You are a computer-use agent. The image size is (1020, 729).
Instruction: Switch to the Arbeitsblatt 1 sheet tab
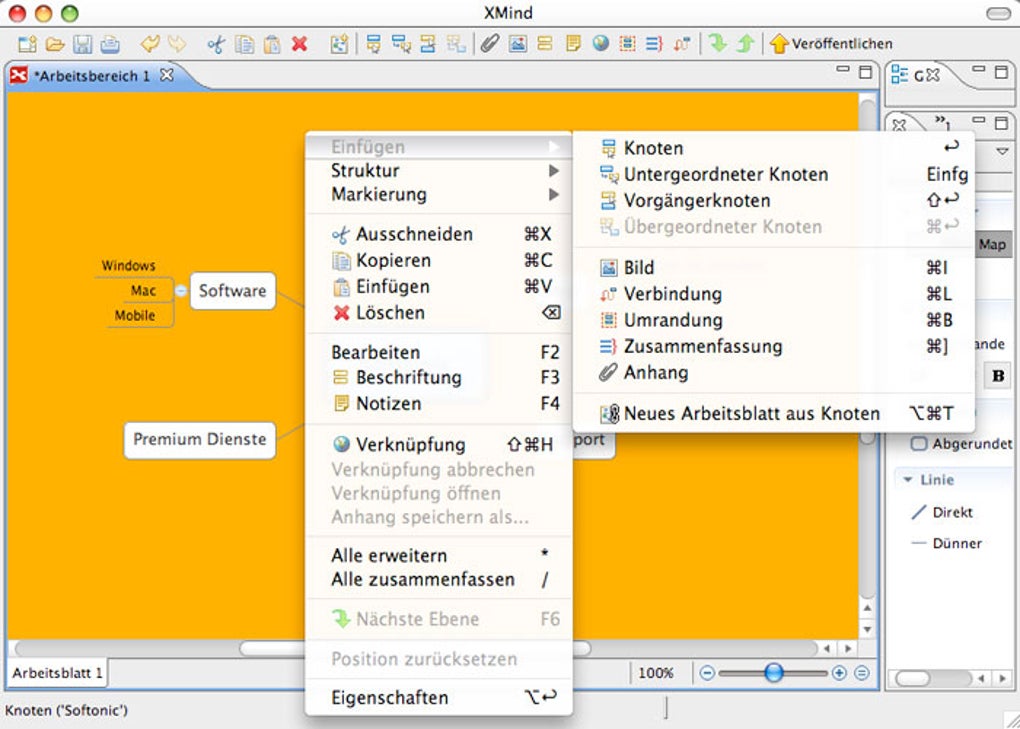click(x=57, y=673)
